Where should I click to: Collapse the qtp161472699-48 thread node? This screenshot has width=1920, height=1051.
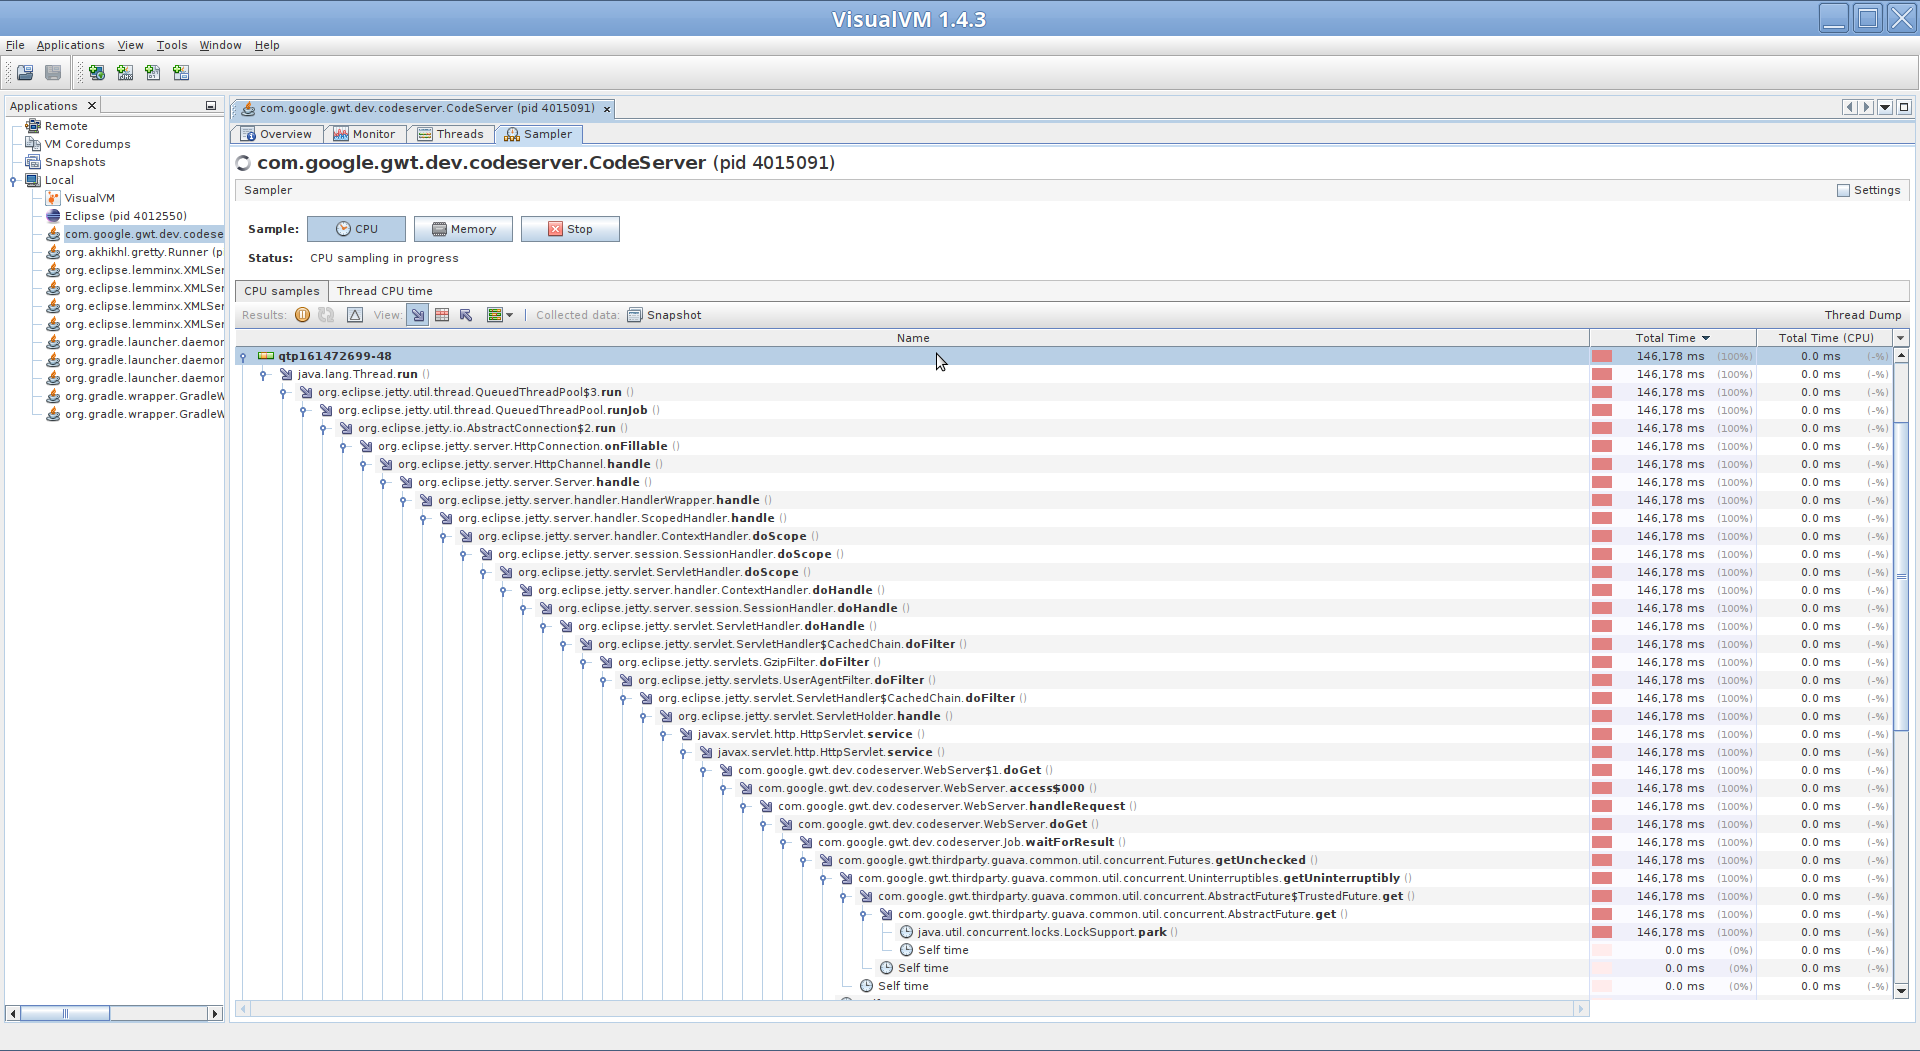243,356
